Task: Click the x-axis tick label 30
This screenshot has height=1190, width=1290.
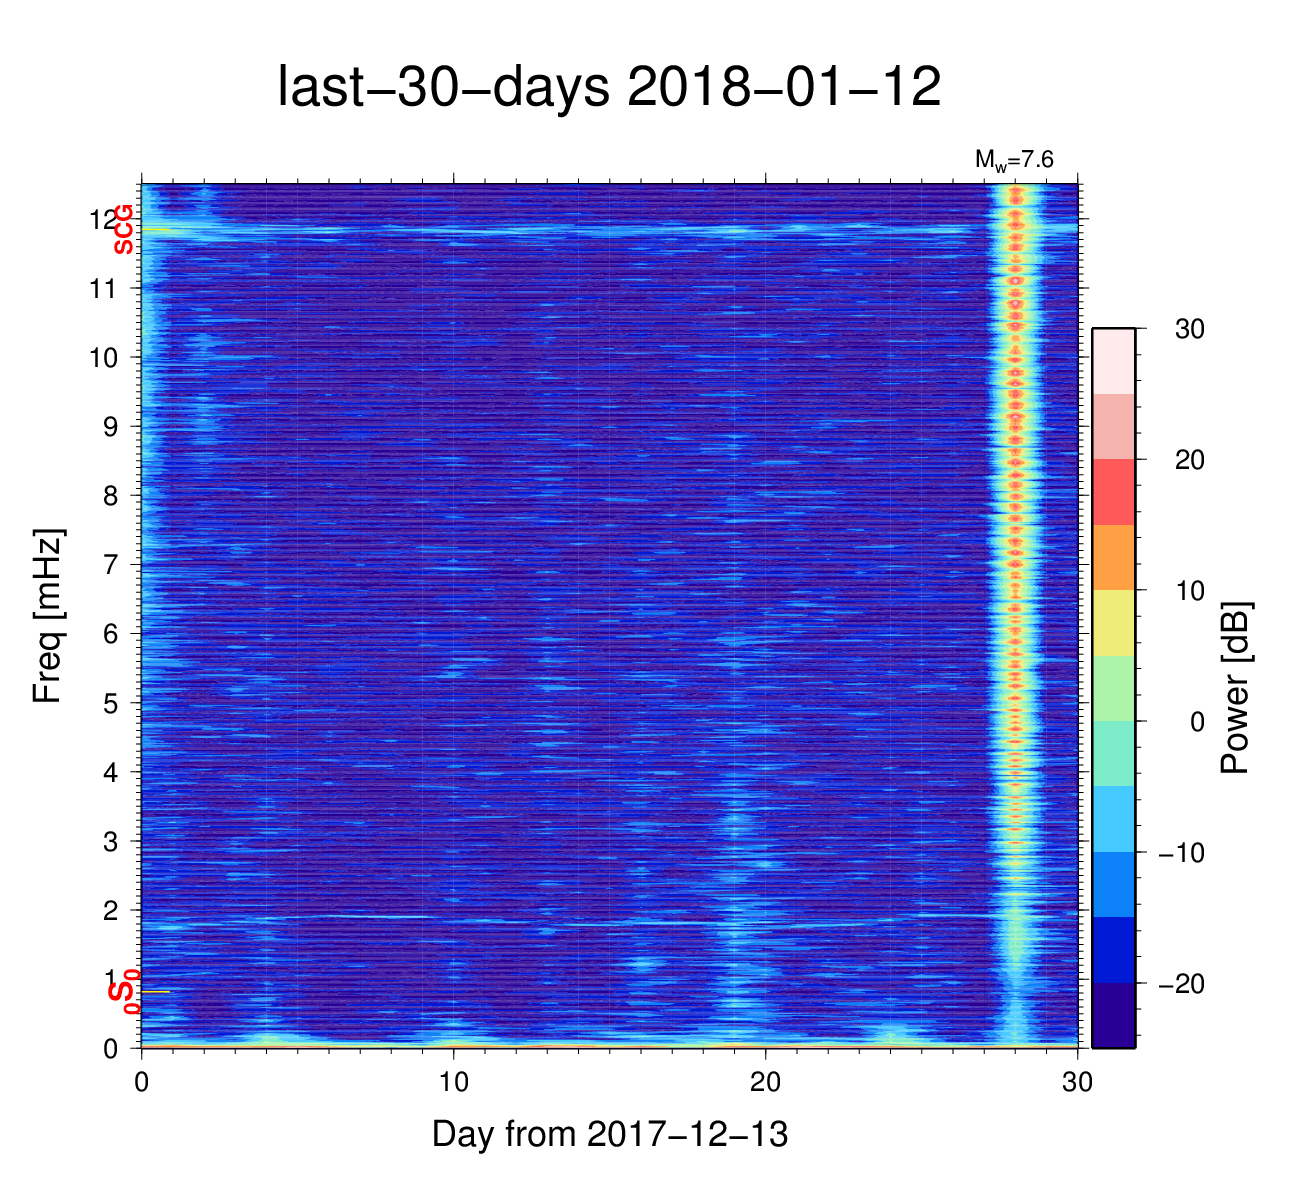Action: [1077, 1082]
